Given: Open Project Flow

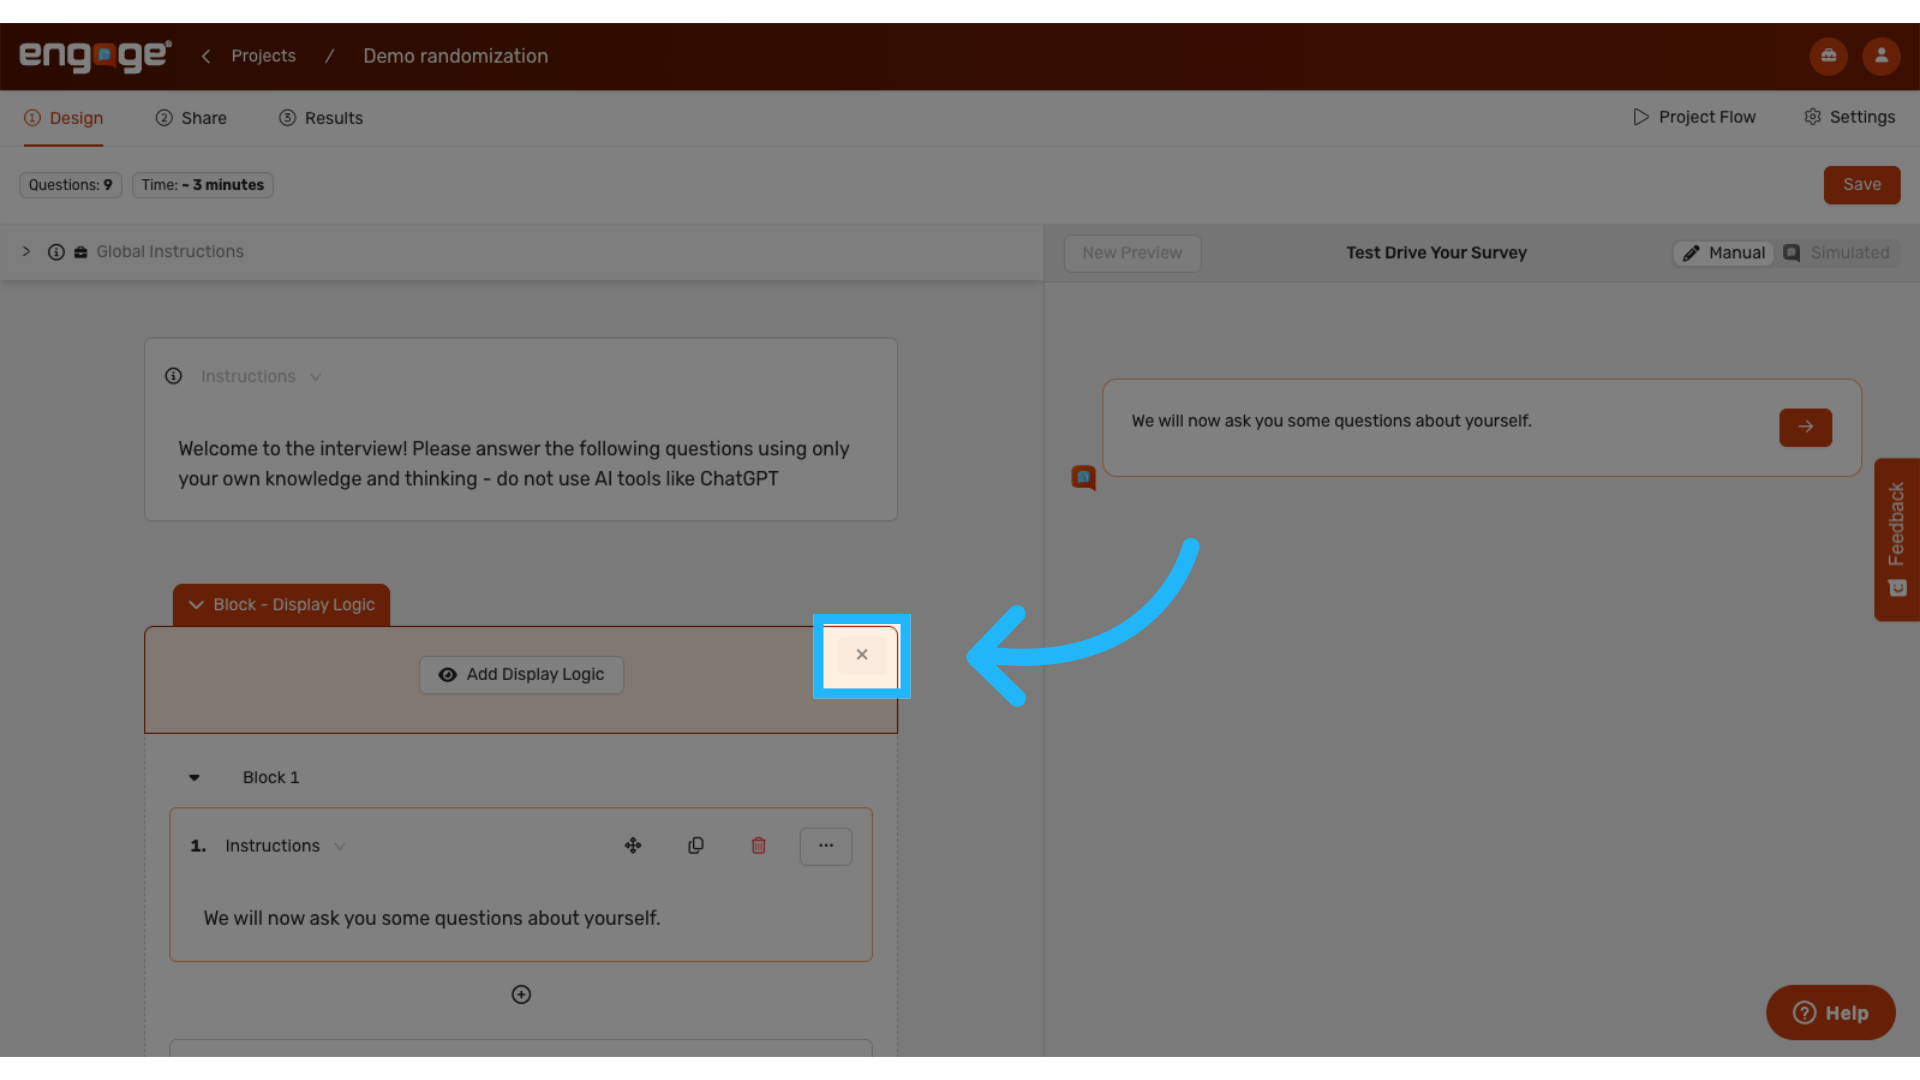Looking at the screenshot, I should pyautogui.click(x=1694, y=117).
